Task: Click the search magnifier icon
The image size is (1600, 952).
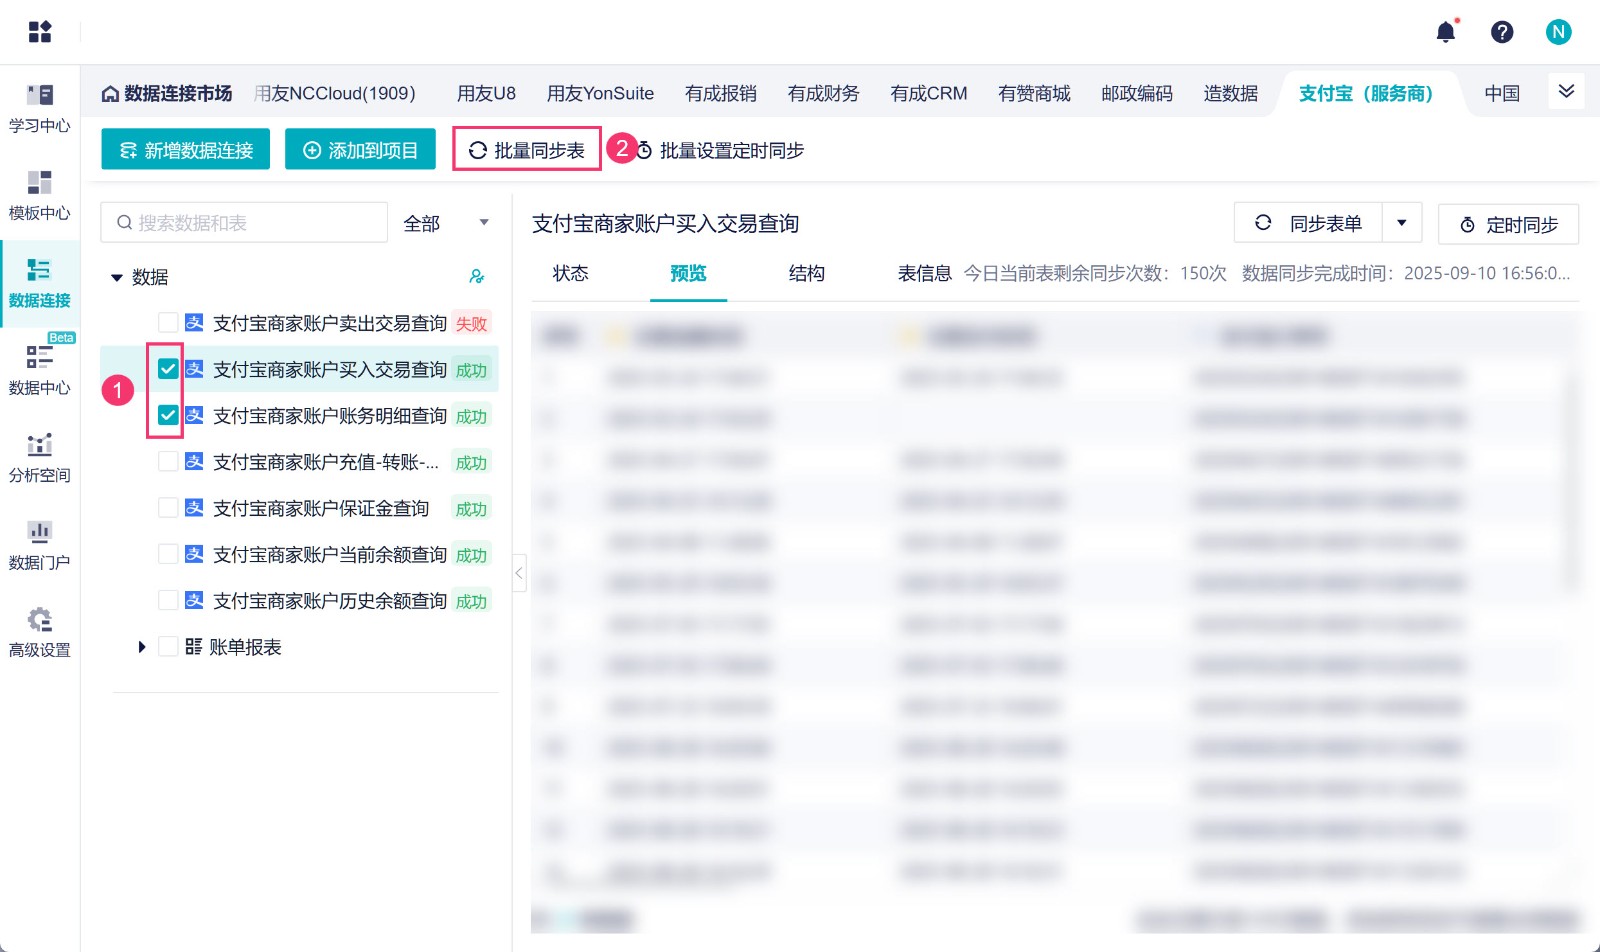Action: point(125,223)
